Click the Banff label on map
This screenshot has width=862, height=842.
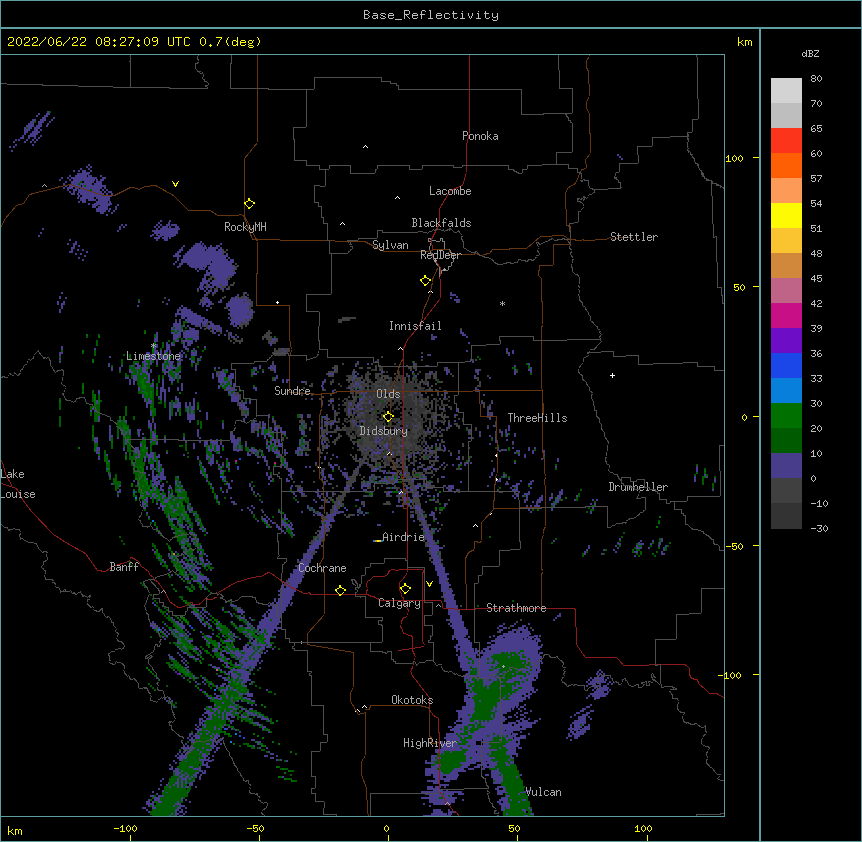[x=124, y=567]
